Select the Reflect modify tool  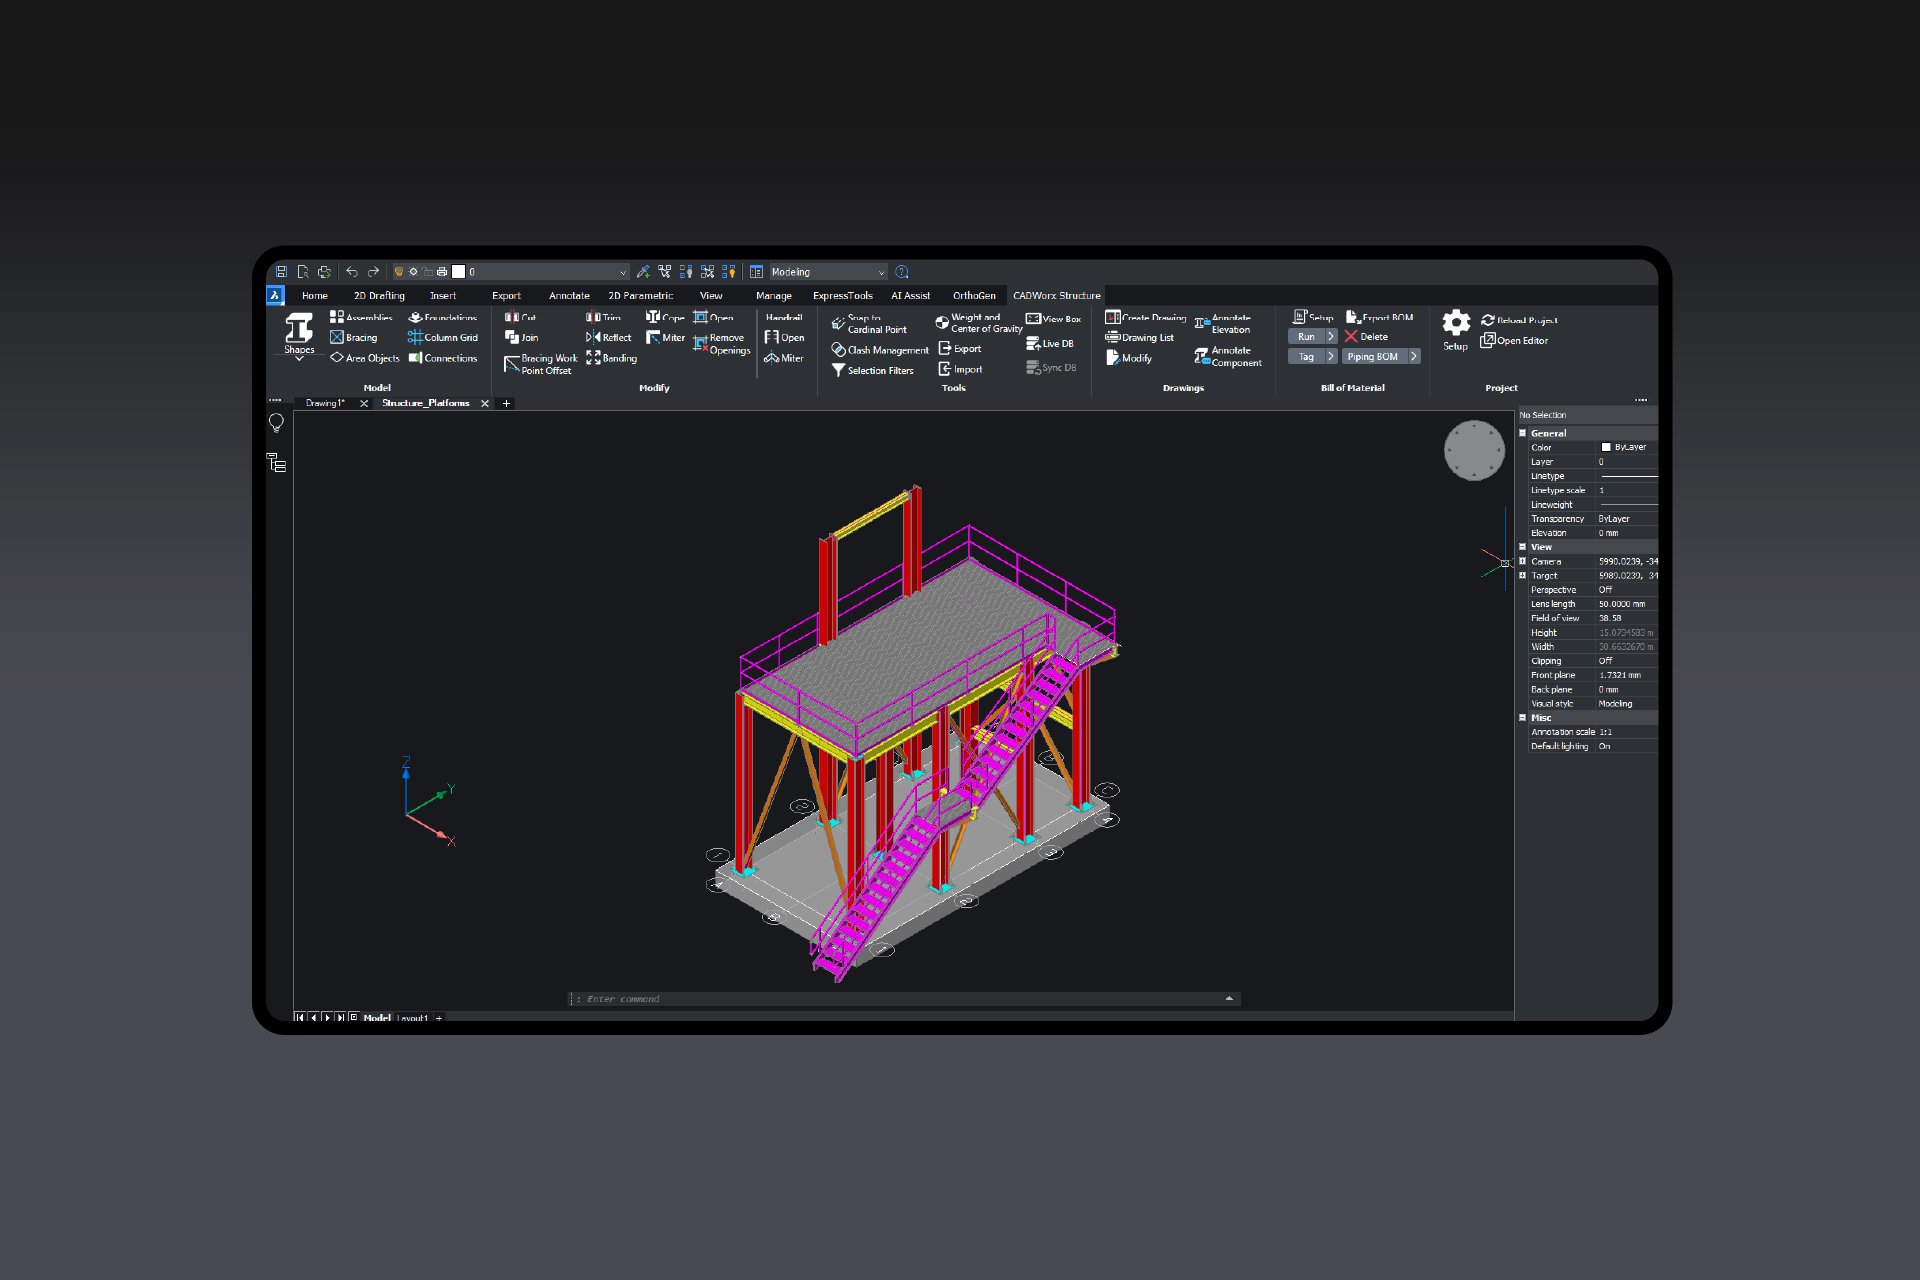tap(613, 337)
